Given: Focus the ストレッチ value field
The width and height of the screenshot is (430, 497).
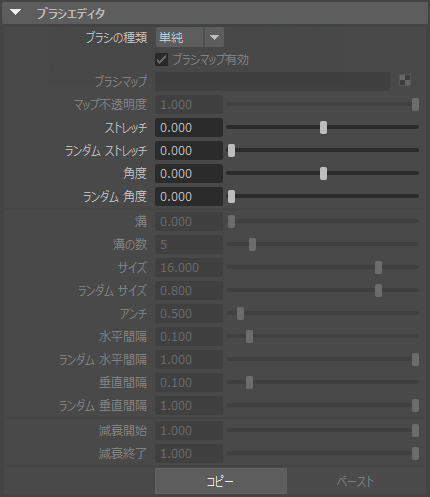Looking at the screenshot, I should tap(189, 127).
